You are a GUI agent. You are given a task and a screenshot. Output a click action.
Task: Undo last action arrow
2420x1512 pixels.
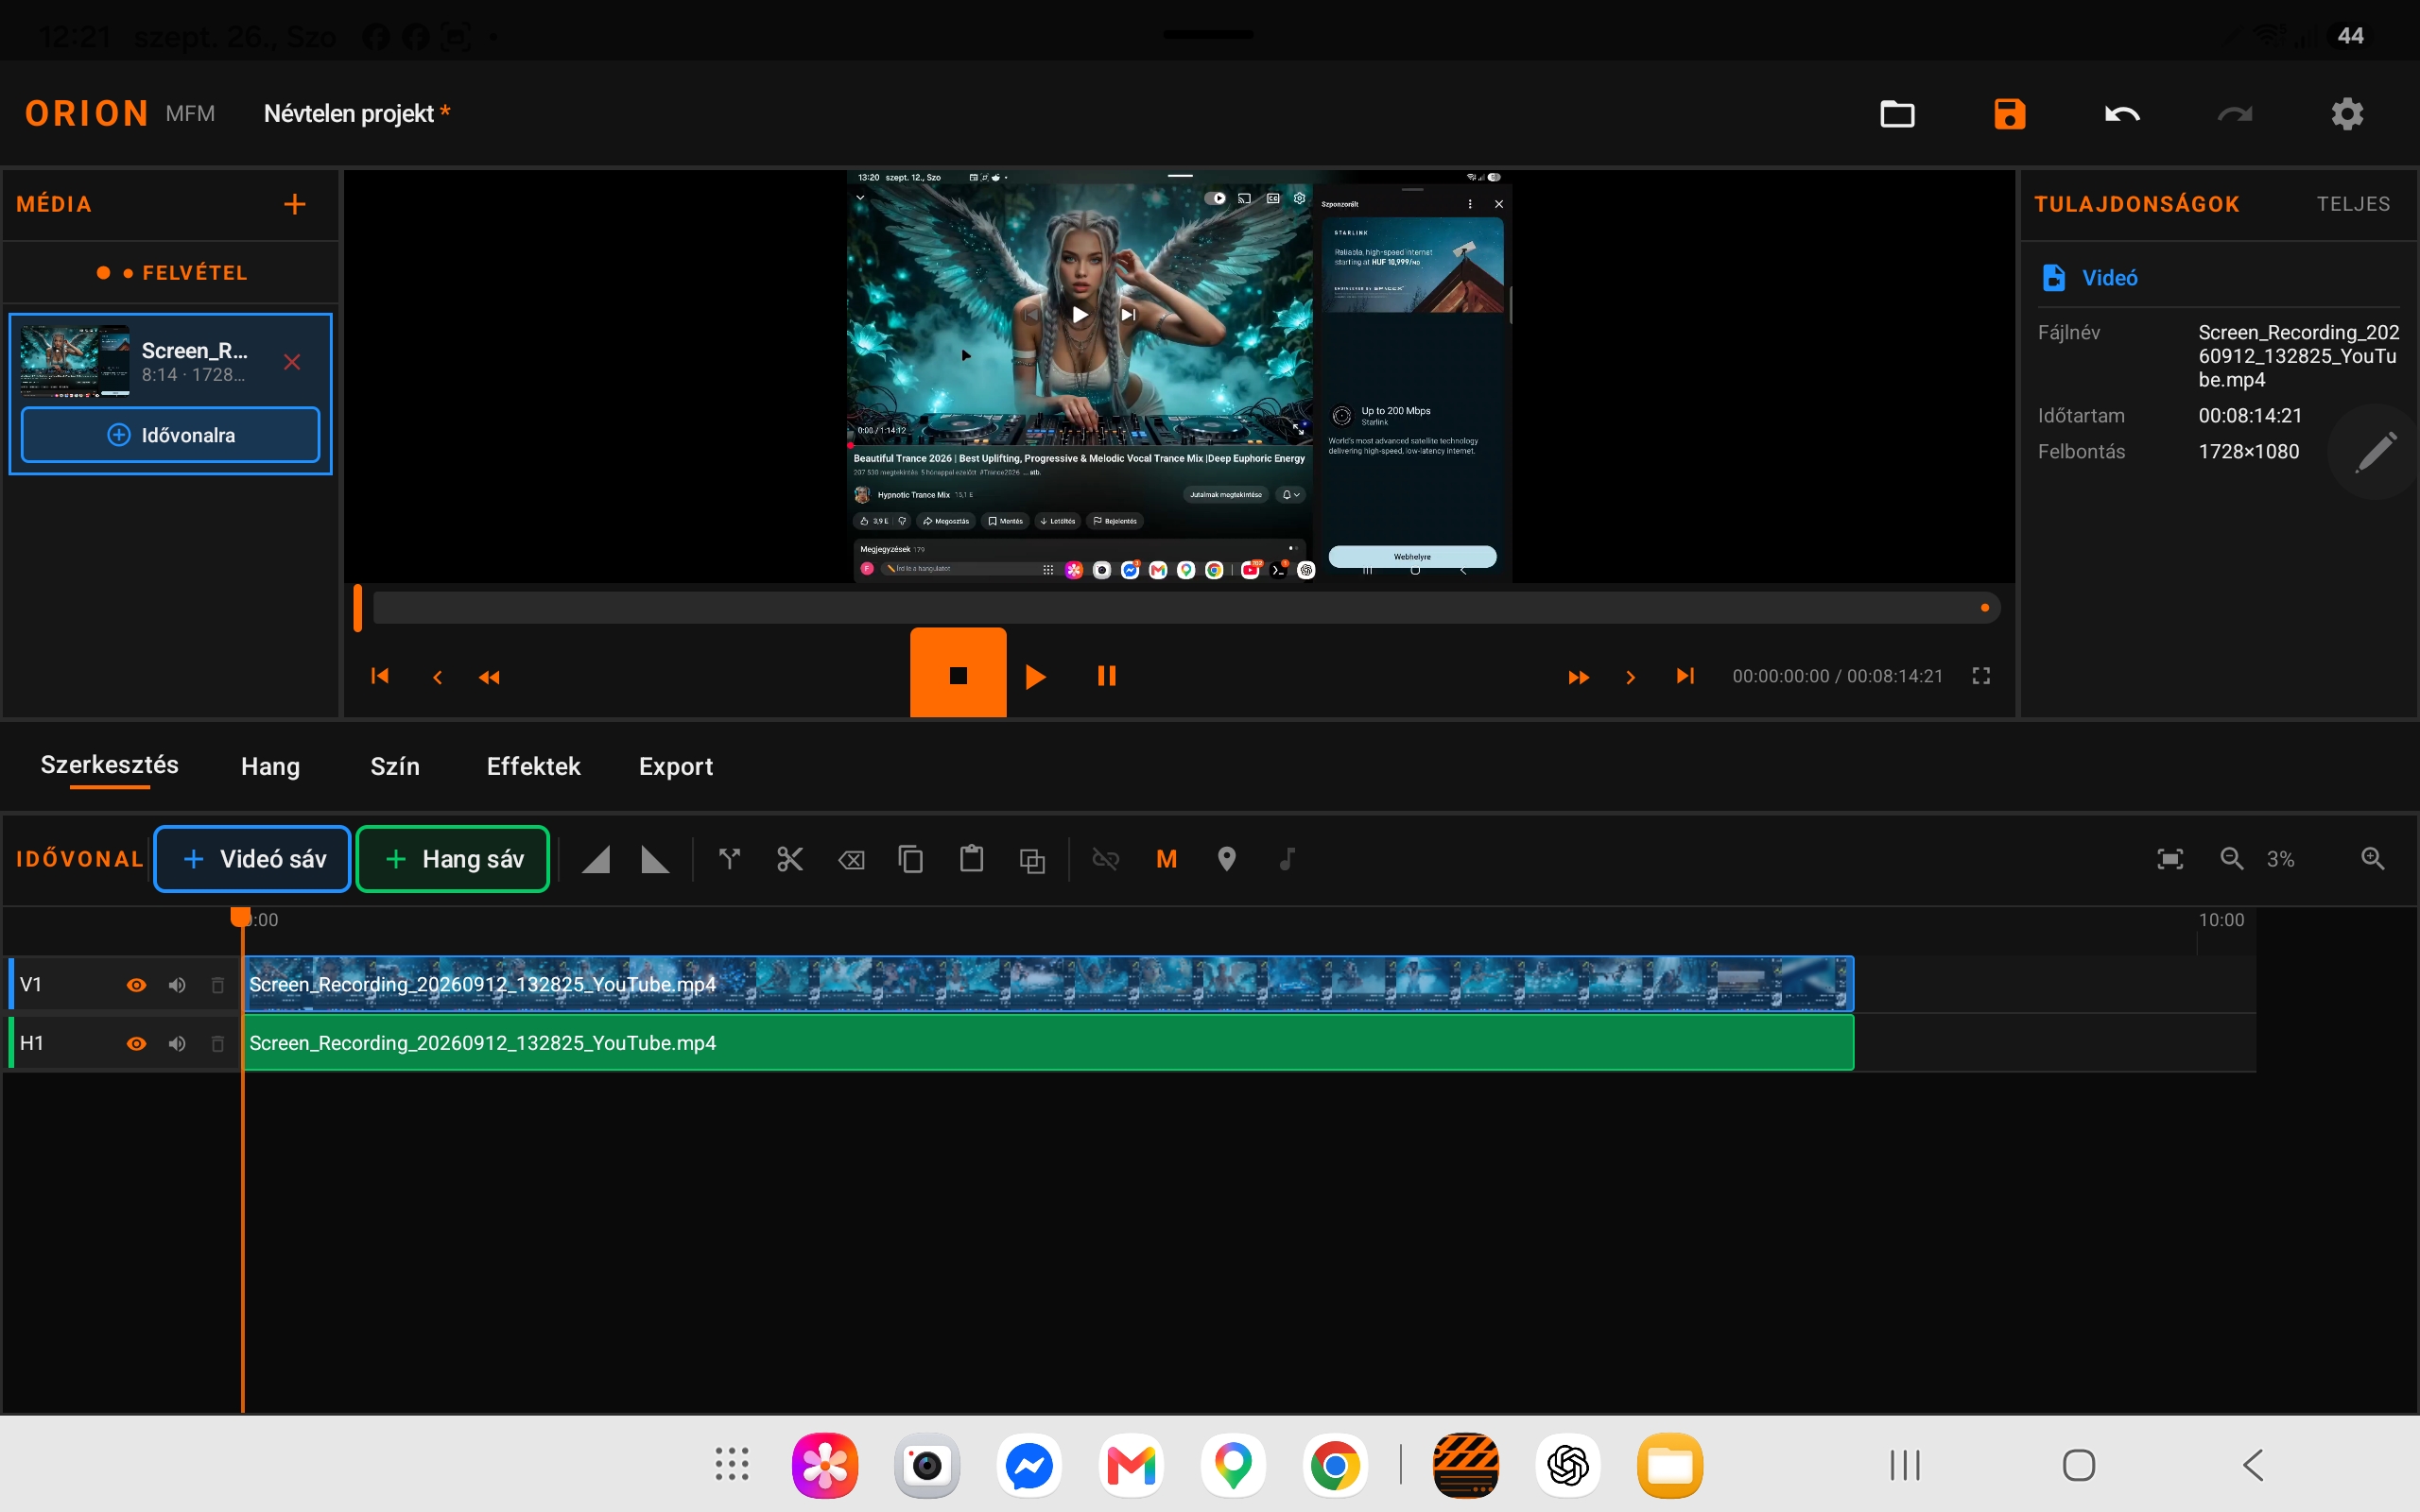click(2122, 114)
